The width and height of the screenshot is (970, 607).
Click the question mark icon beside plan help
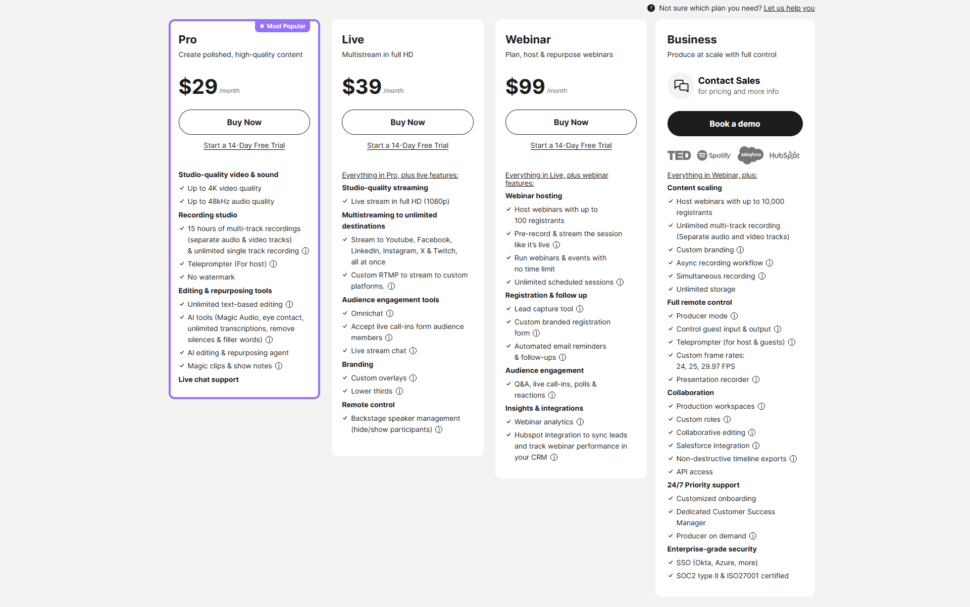click(x=651, y=8)
